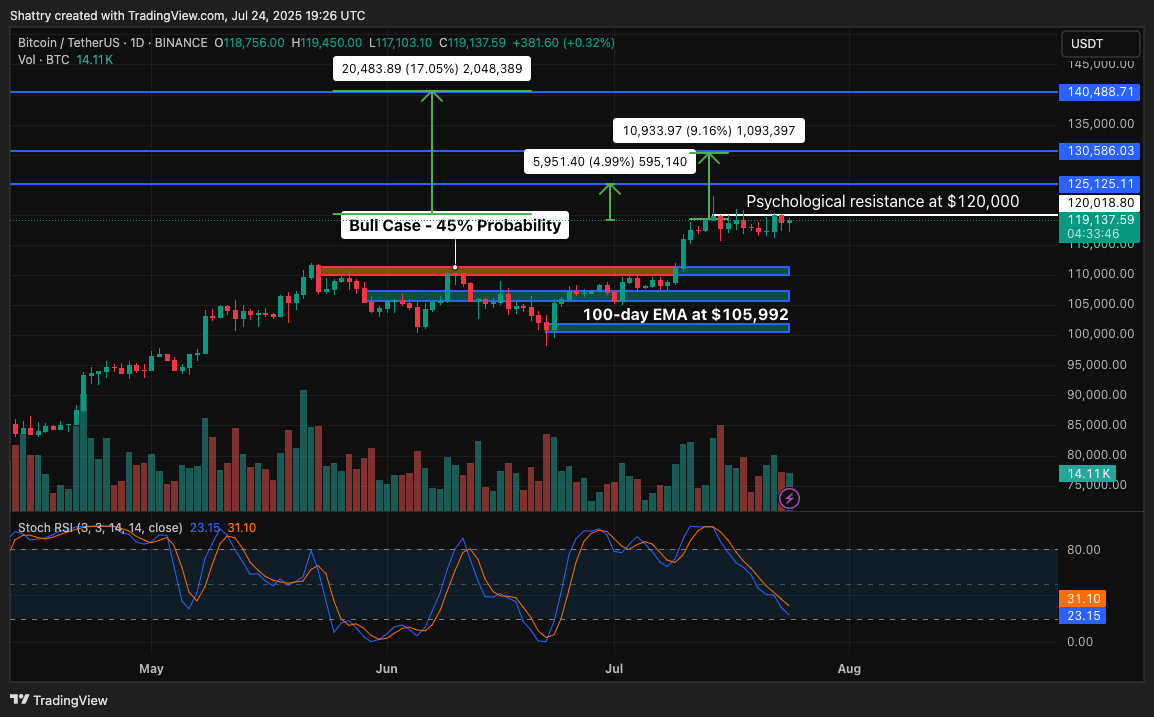The width and height of the screenshot is (1154, 717).
Task: Click the Psychological resistance at $120,000 text
Action: [882, 202]
